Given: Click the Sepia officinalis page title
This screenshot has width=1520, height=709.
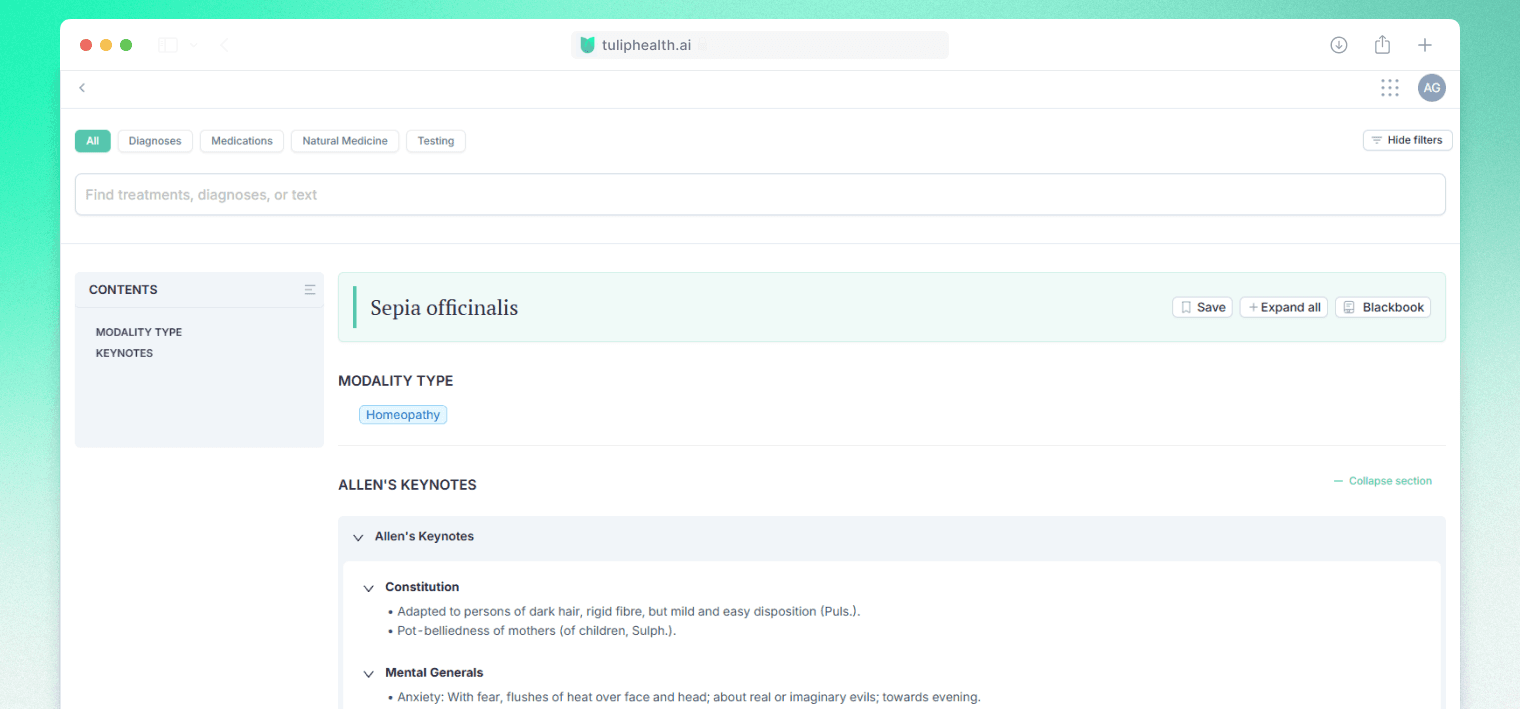Looking at the screenshot, I should tap(444, 308).
